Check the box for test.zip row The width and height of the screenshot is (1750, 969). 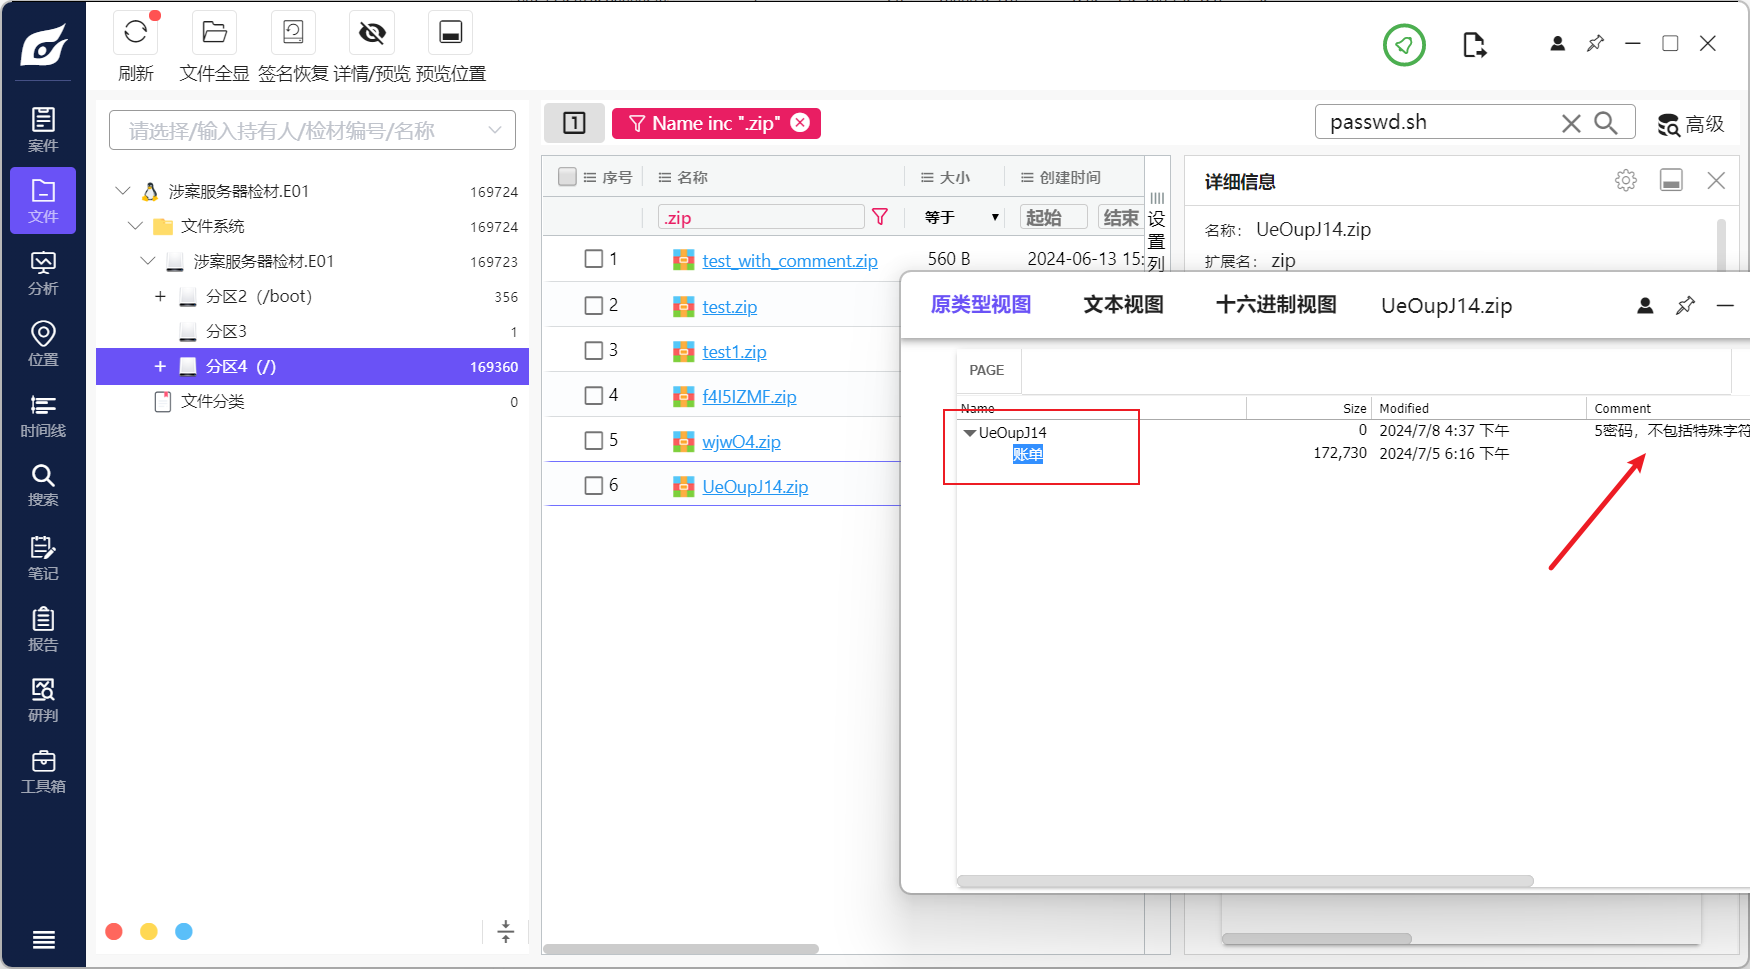point(594,305)
